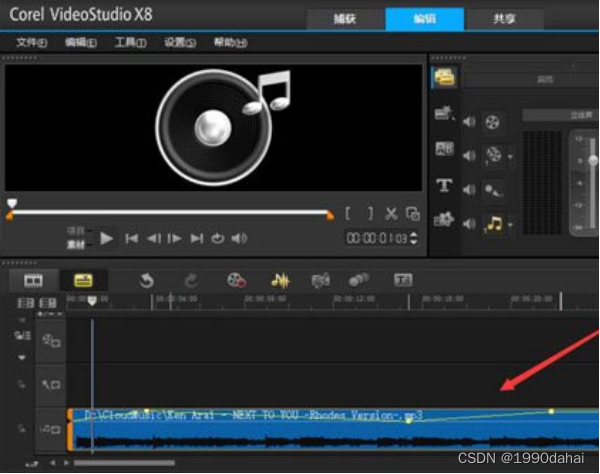Select the music track note in mixer
This screenshot has height=474, width=600.
(x=494, y=223)
